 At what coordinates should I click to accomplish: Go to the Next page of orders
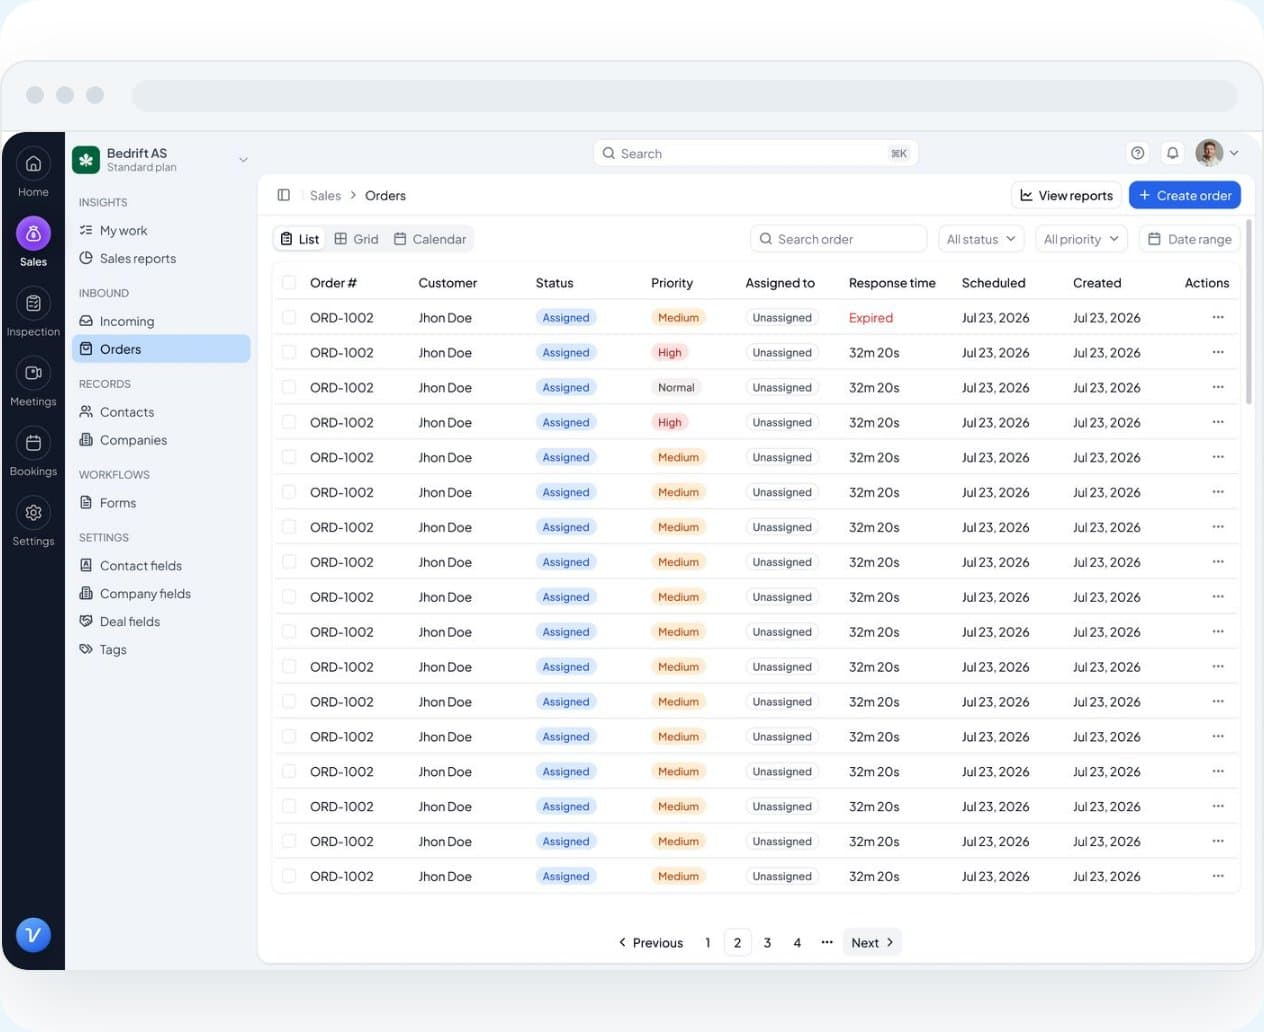[x=872, y=943]
